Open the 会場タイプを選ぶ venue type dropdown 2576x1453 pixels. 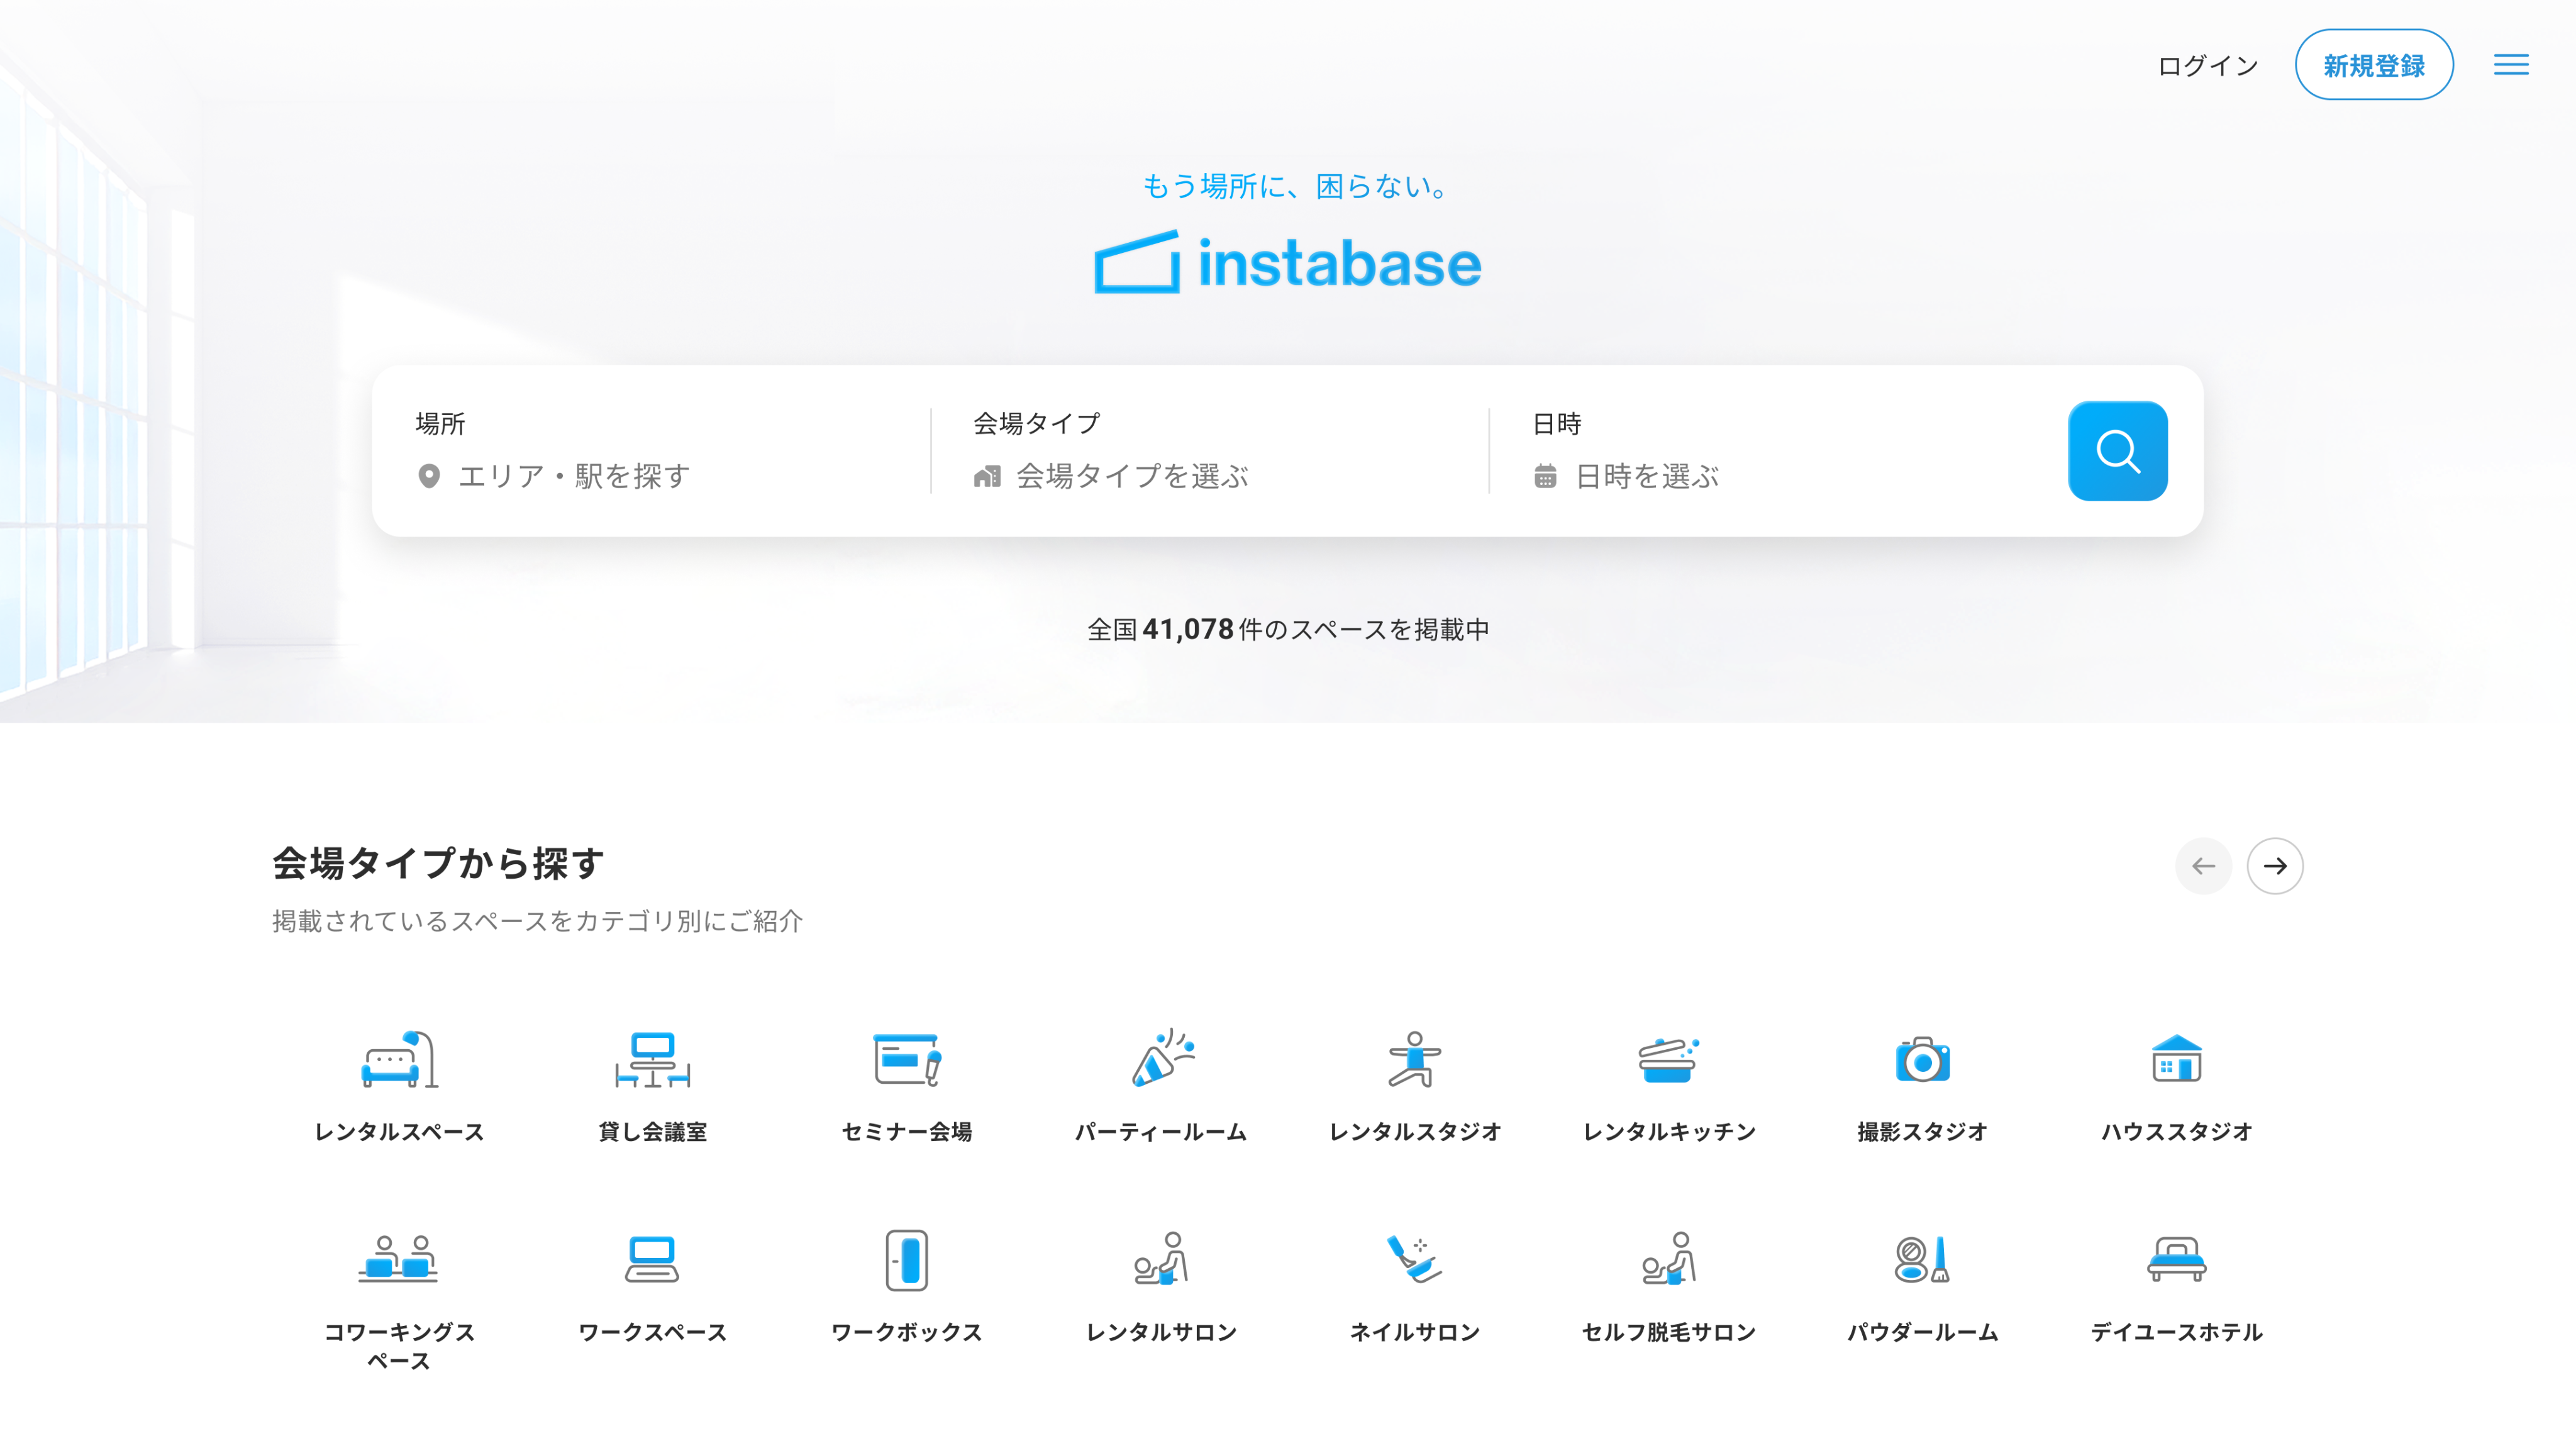coord(1132,476)
